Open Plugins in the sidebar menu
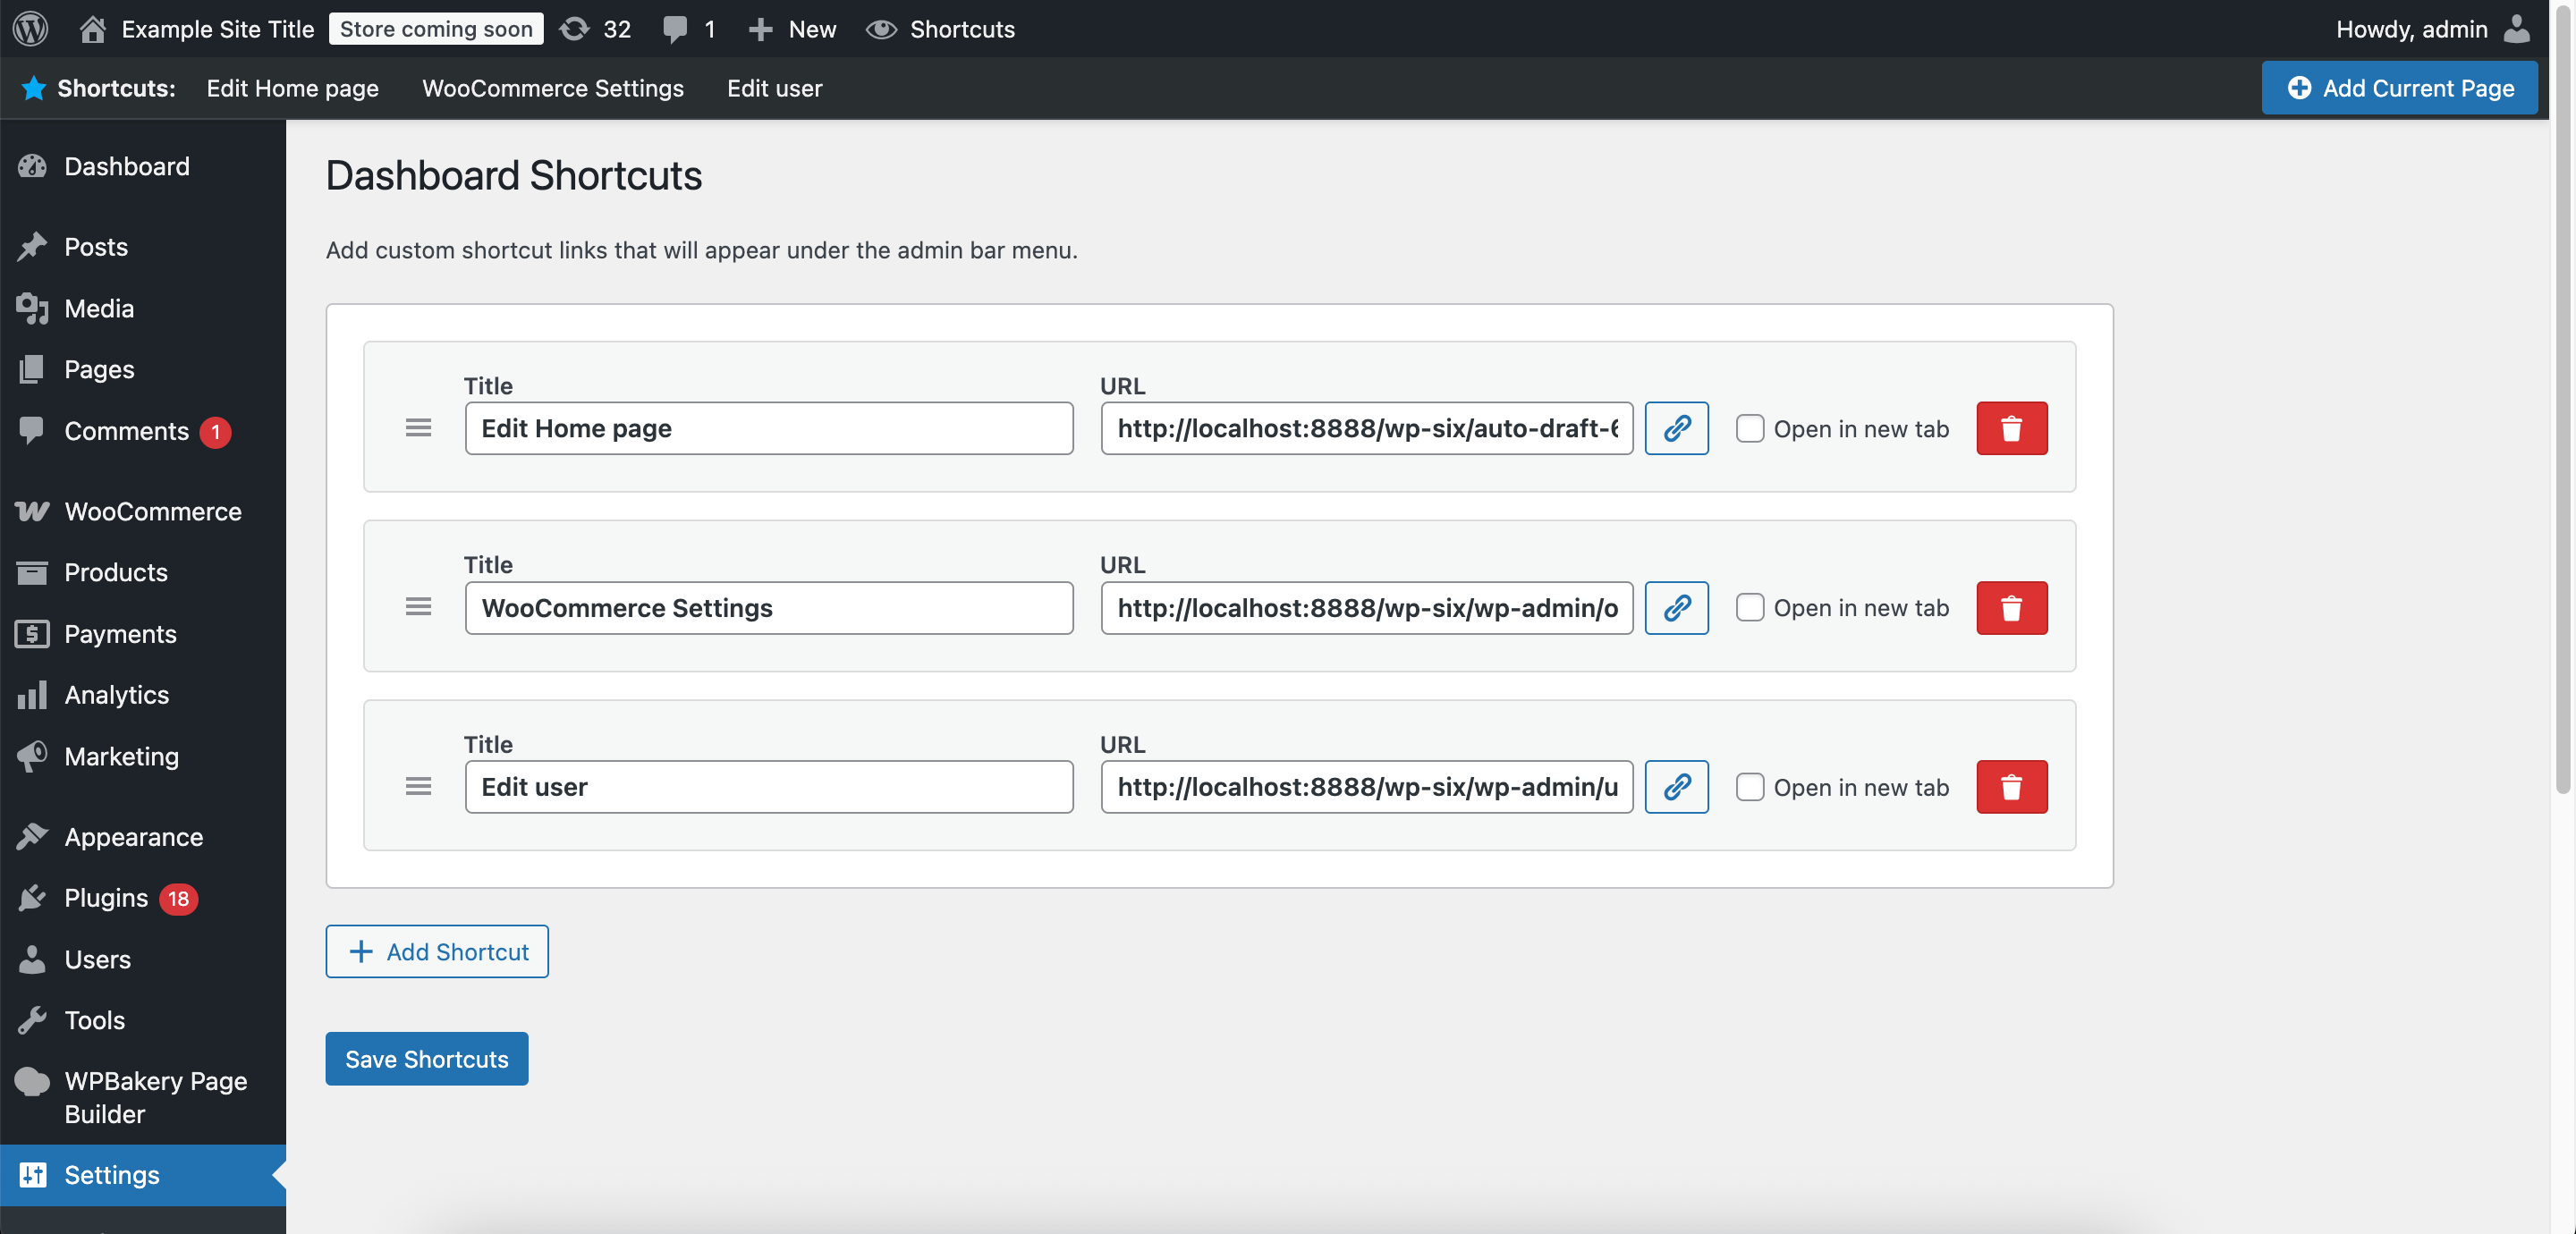The height and width of the screenshot is (1234, 2576). pyautogui.click(x=106, y=898)
